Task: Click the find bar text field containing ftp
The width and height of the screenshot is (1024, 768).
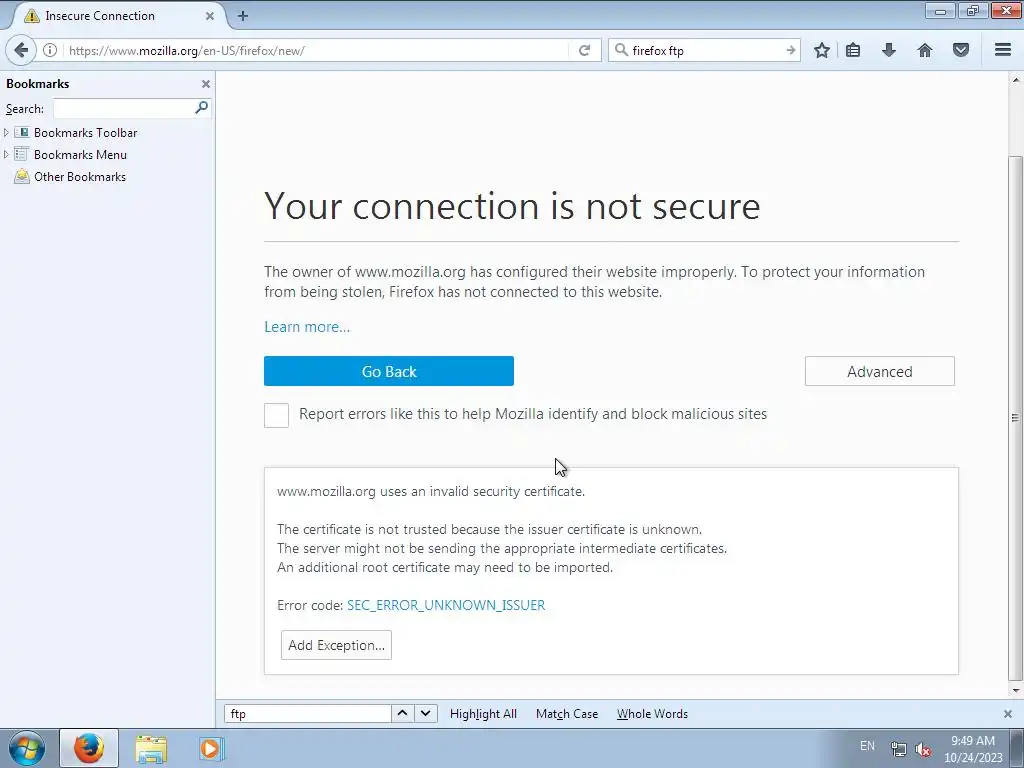Action: point(308,714)
